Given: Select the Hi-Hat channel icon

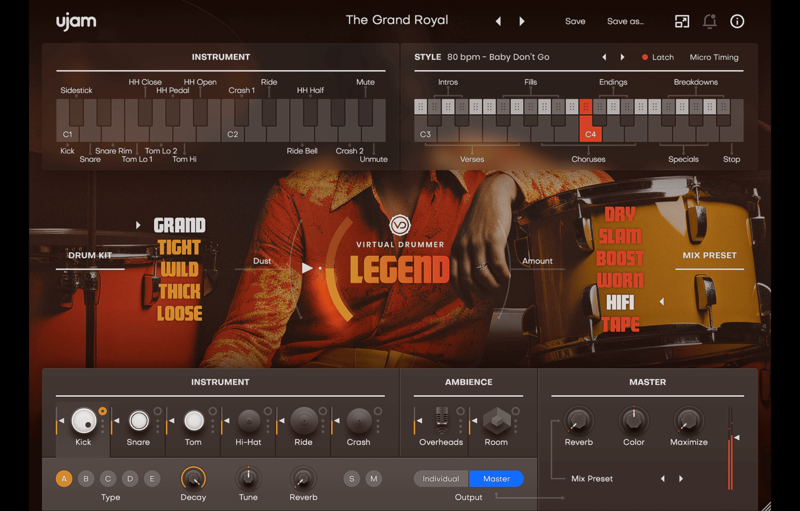Looking at the screenshot, I should click(x=249, y=421).
